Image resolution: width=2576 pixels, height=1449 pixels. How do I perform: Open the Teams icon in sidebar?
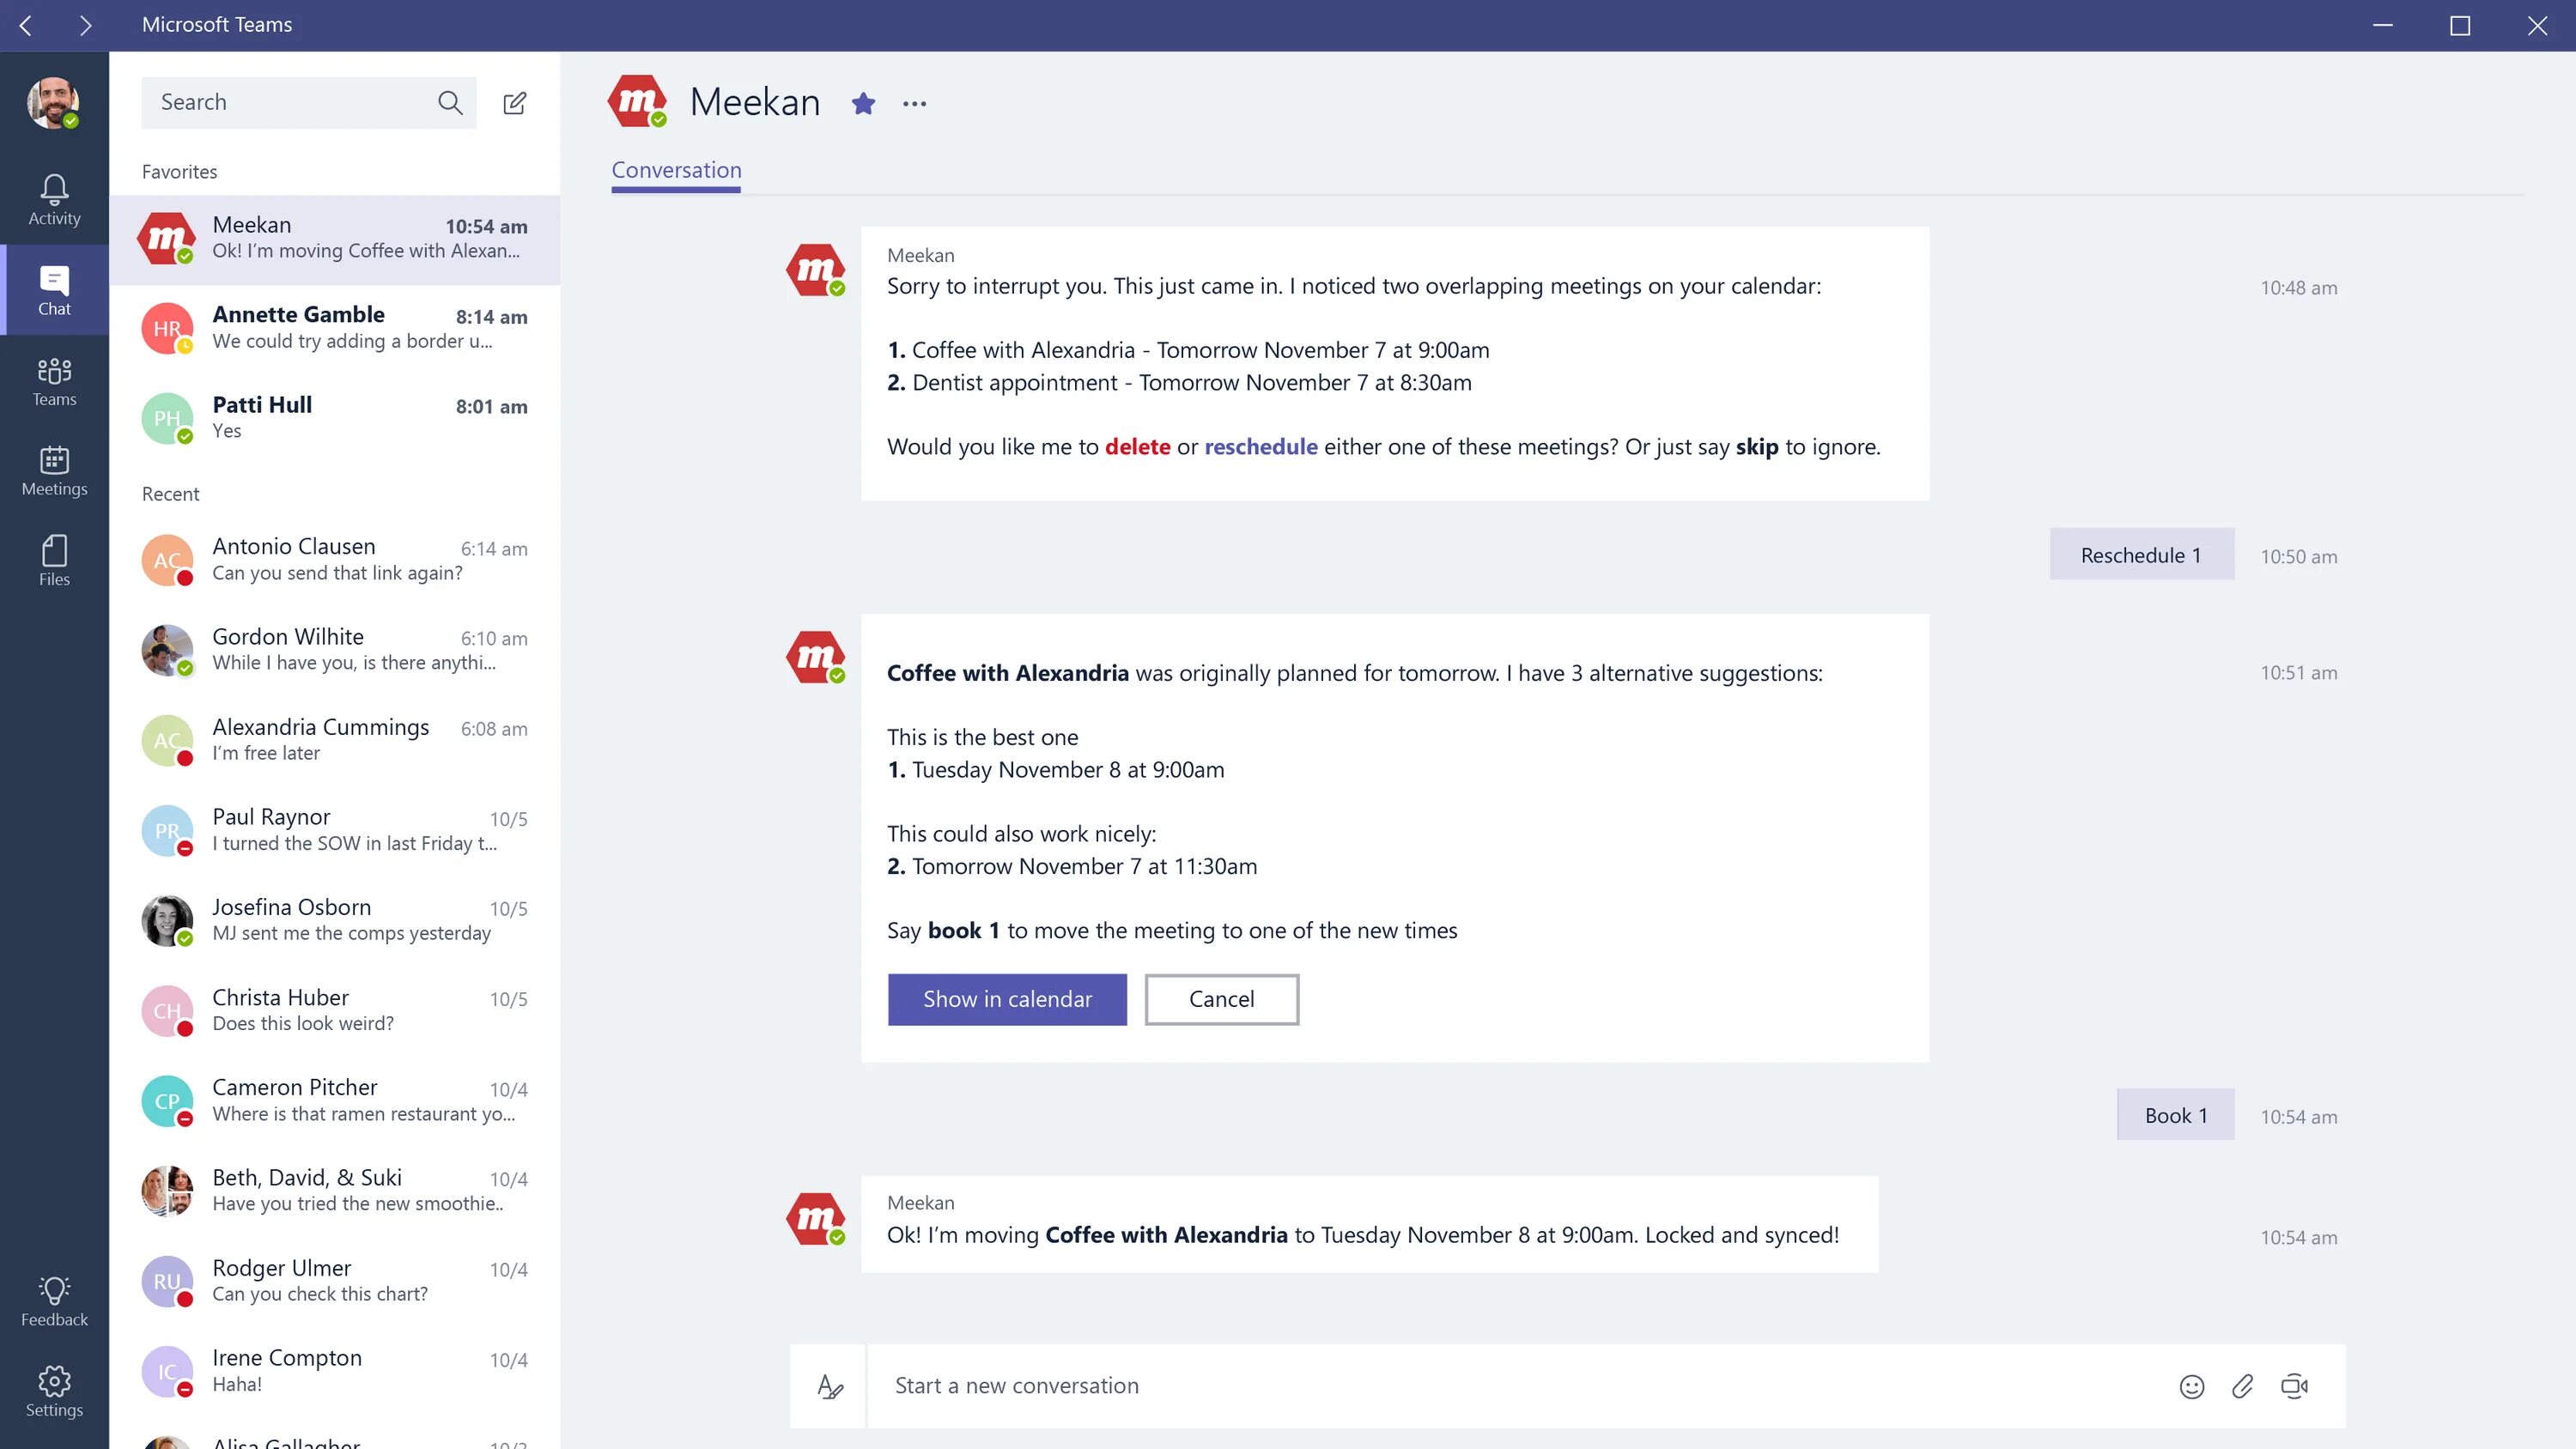tap(53, 379)
